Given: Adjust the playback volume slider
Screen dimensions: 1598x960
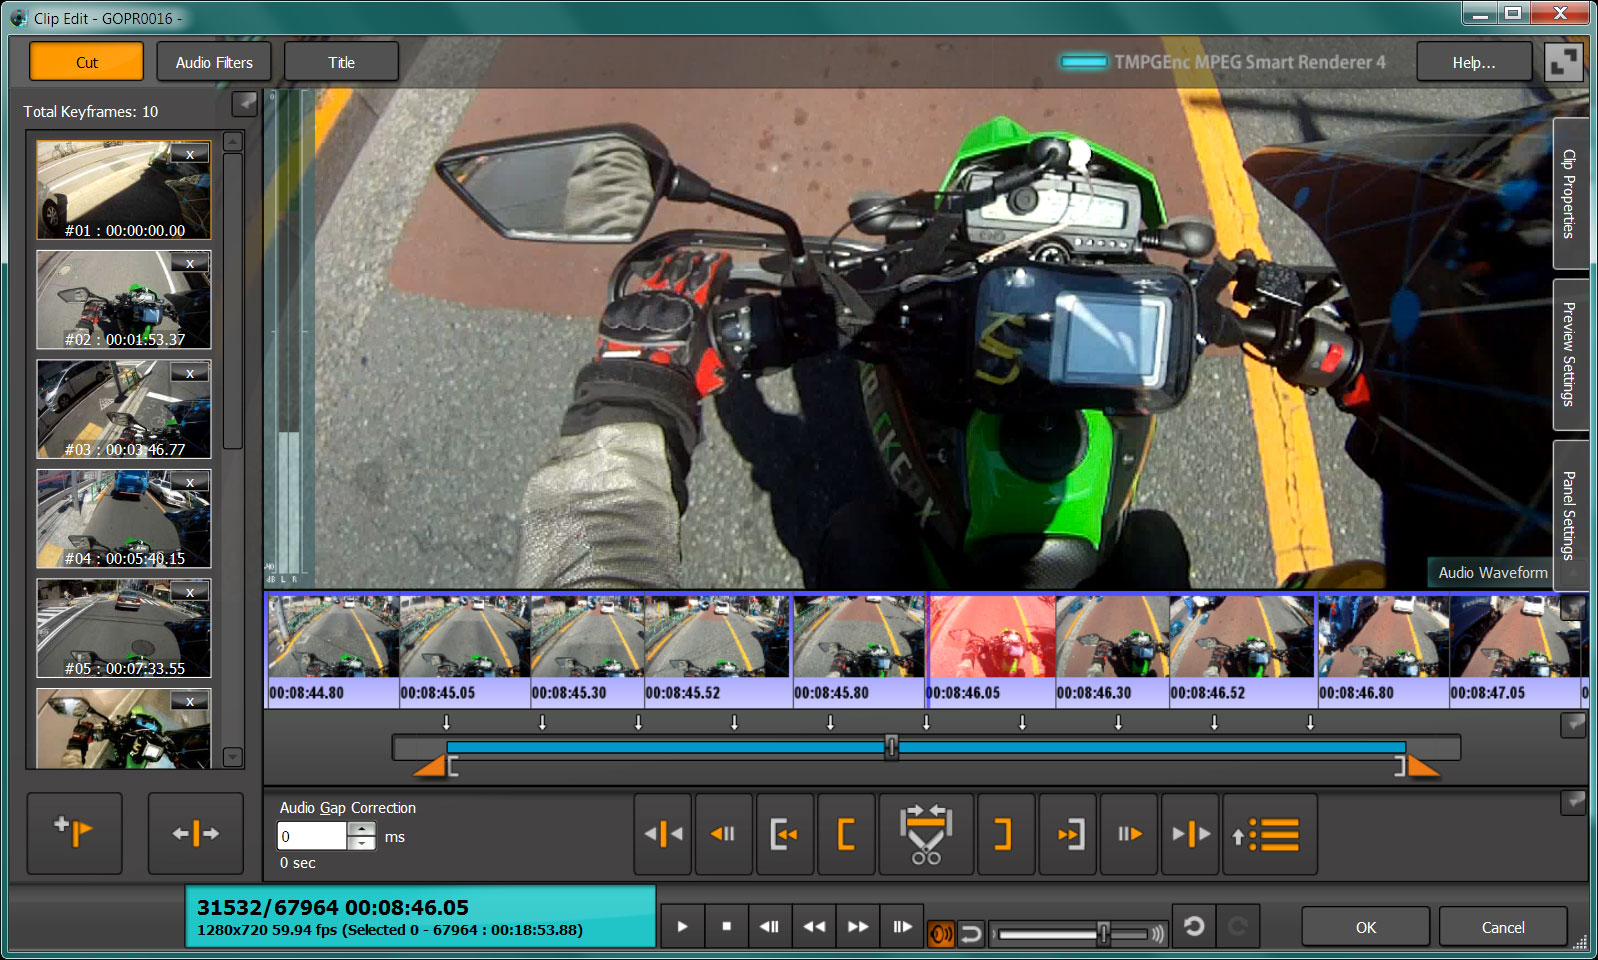Looking at the screenshot, I should [1103, 933].
